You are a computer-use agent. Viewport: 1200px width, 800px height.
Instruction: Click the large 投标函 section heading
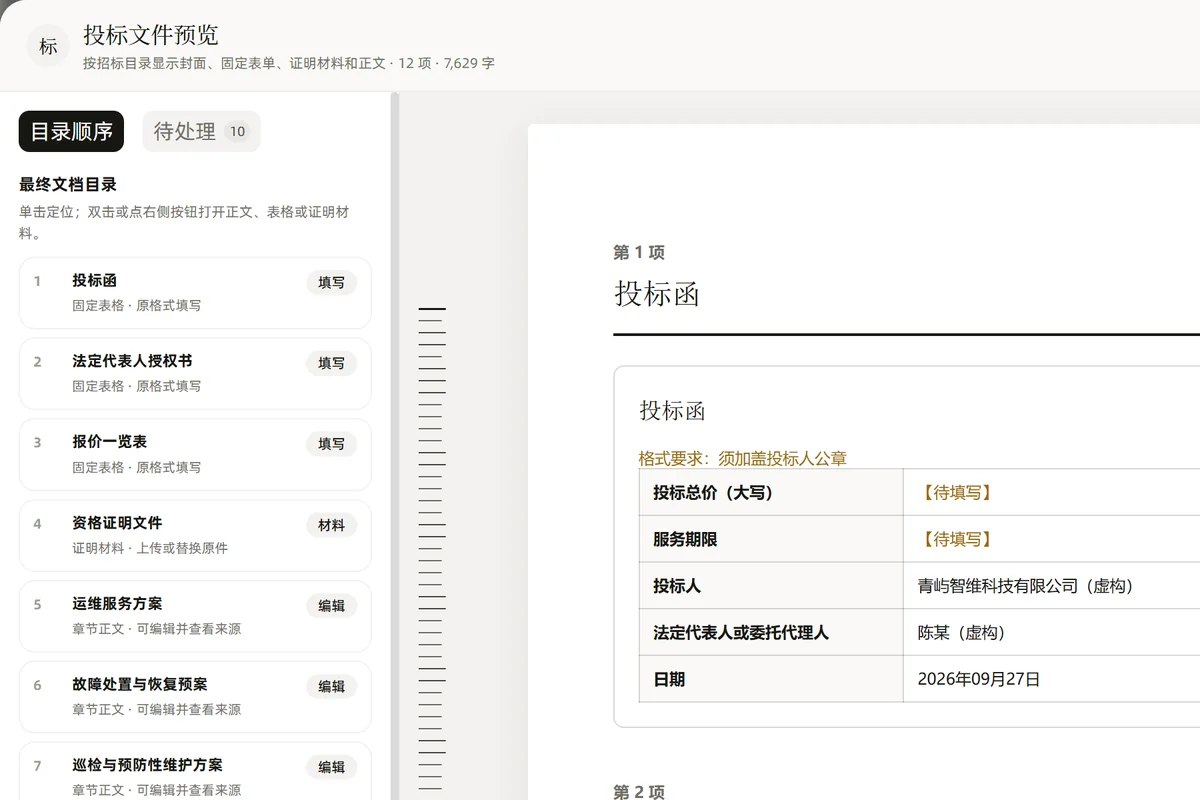(x=657, y=294)
